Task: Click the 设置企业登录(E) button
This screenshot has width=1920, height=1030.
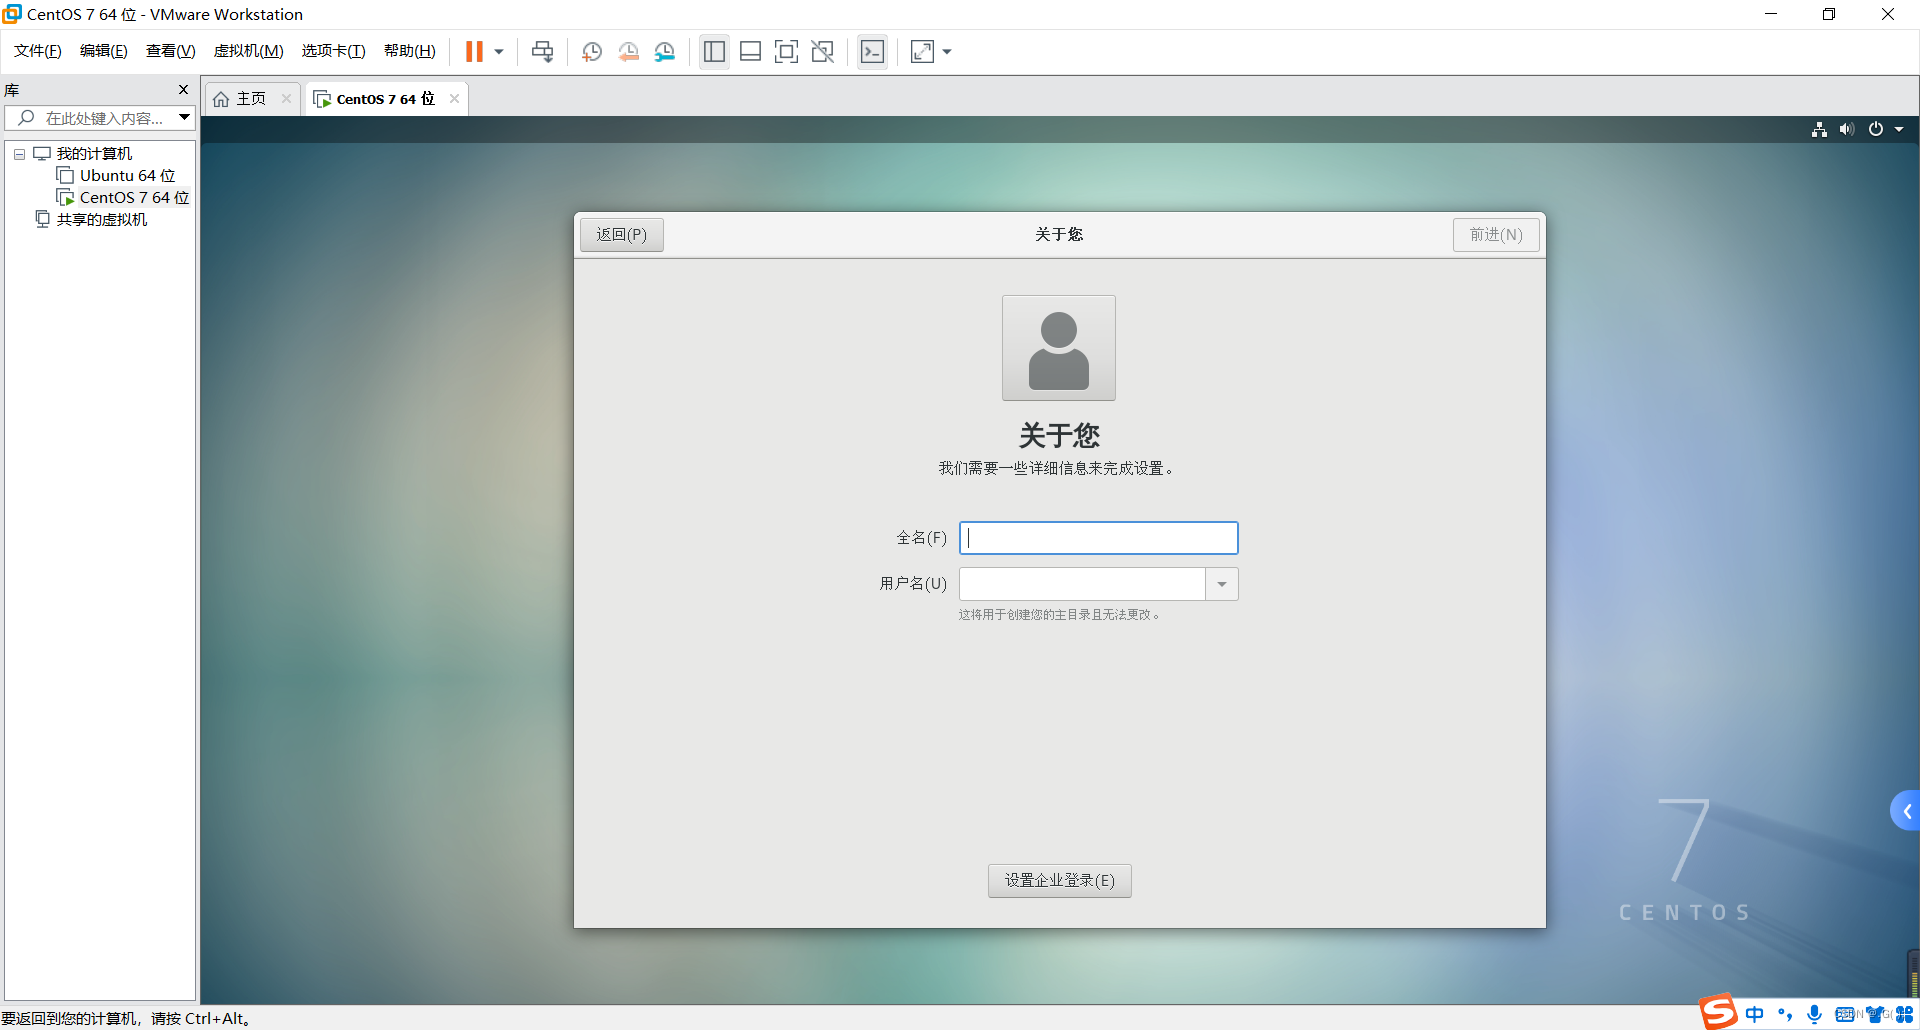Action: point(1060,881)
